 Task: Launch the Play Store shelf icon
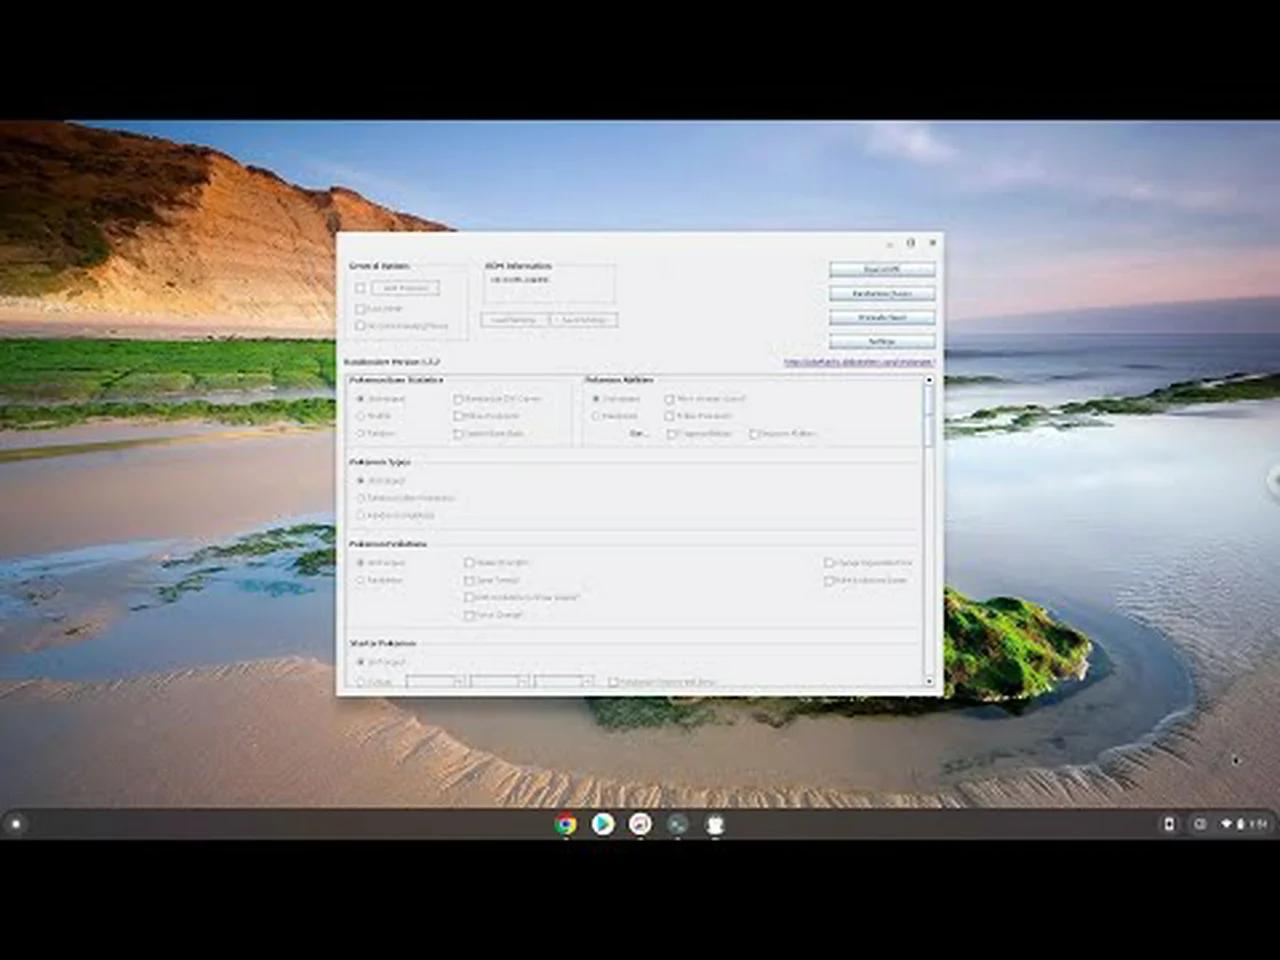[603, 824]
